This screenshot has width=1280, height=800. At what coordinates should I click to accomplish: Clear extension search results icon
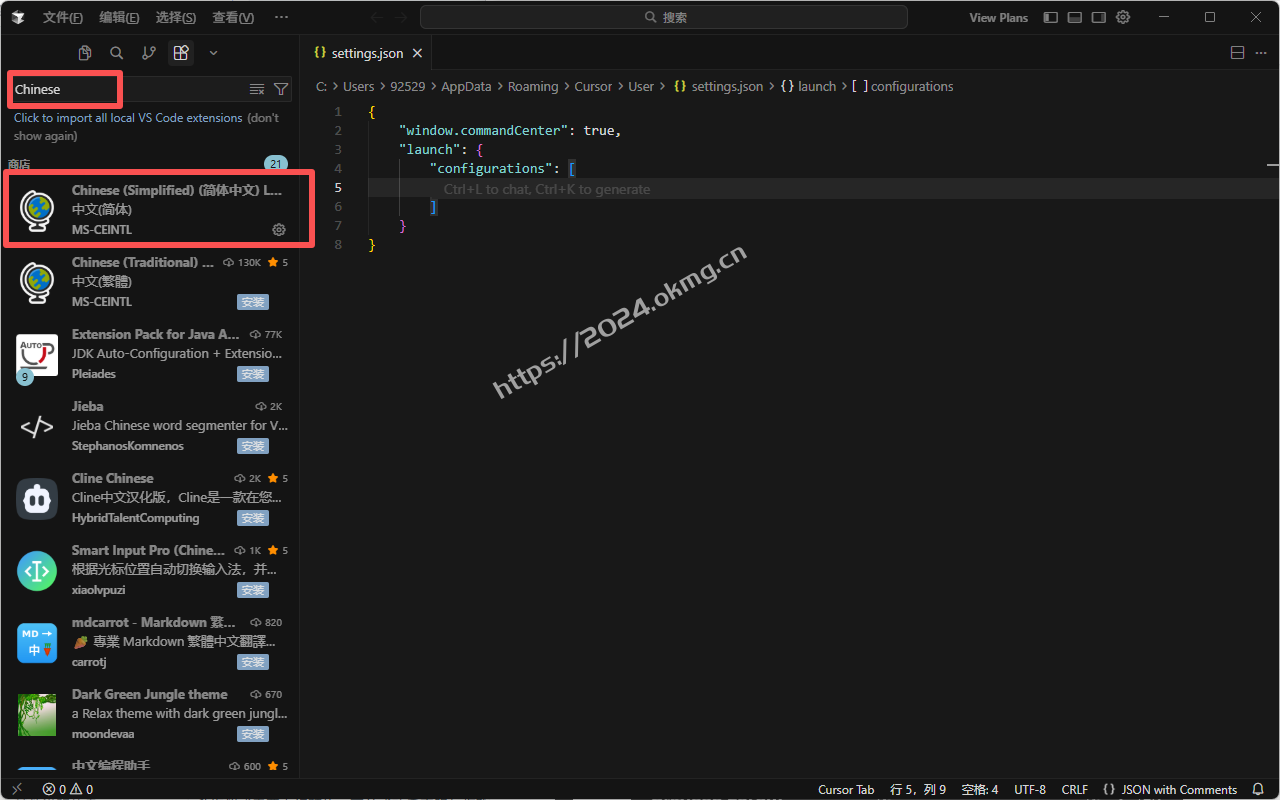257,89
